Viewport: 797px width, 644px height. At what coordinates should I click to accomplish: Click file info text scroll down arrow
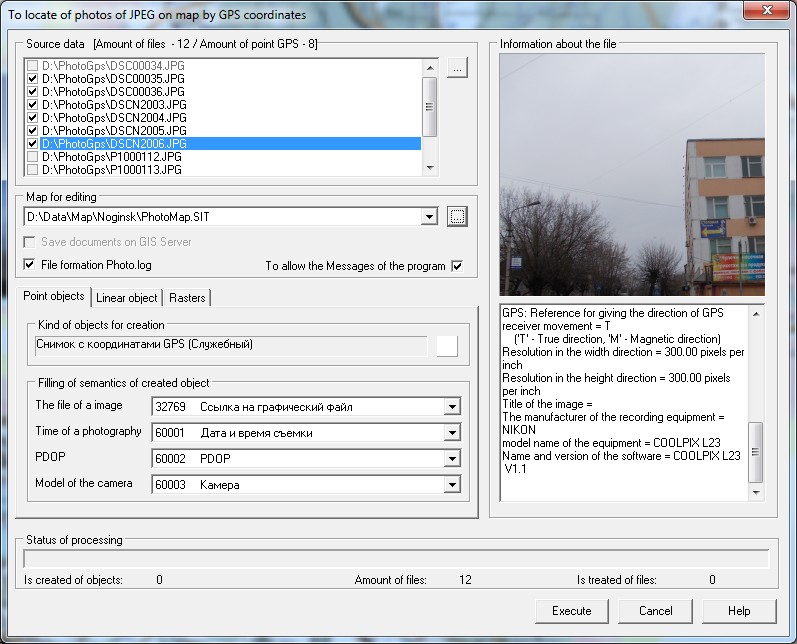click(x=756, y=493)
